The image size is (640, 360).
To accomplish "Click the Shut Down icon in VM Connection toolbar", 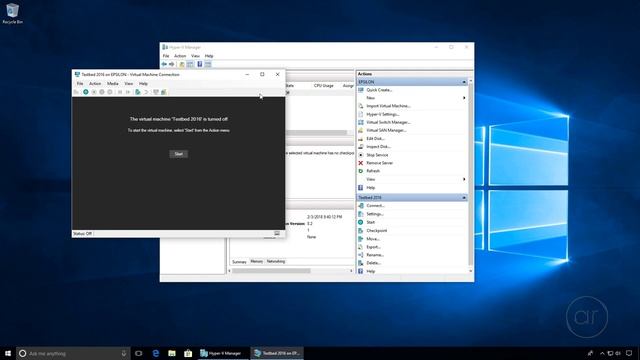I will click(x=102, y=92).
